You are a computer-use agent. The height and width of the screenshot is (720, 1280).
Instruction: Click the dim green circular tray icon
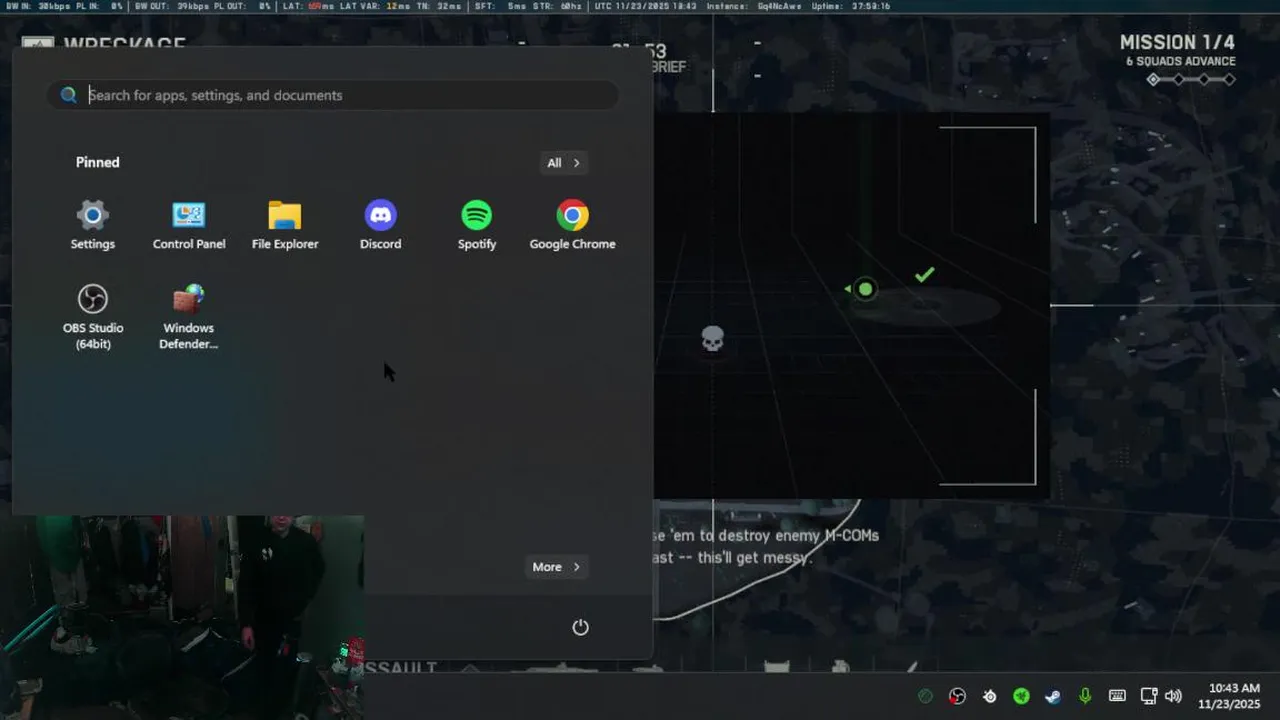click(x=926, y=696)
